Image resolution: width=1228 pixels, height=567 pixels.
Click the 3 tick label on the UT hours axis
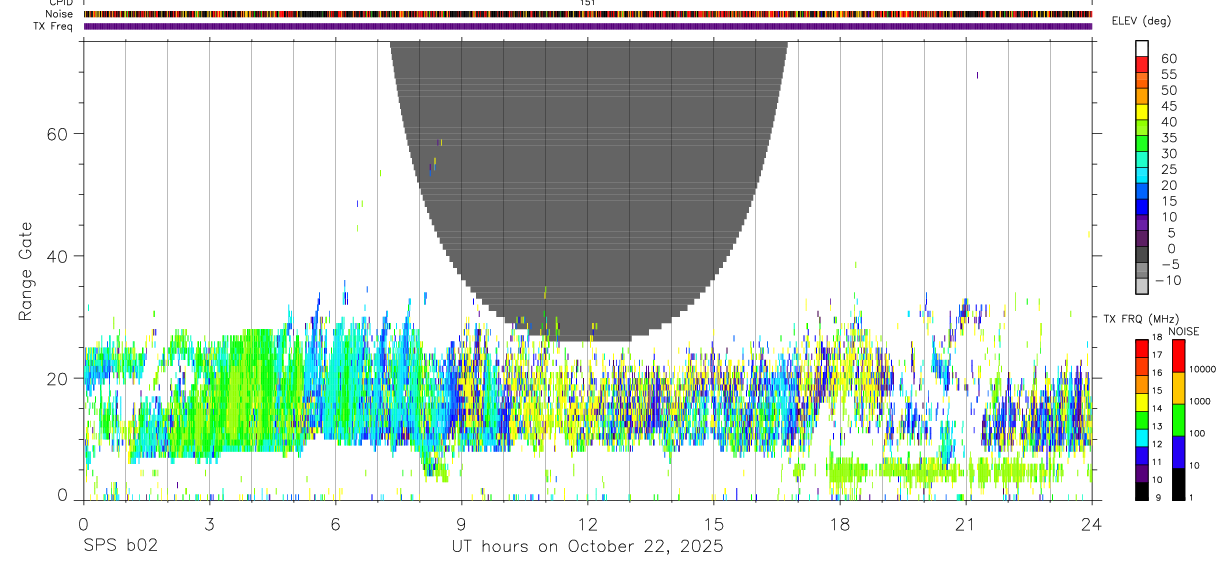tap(209, 523)
